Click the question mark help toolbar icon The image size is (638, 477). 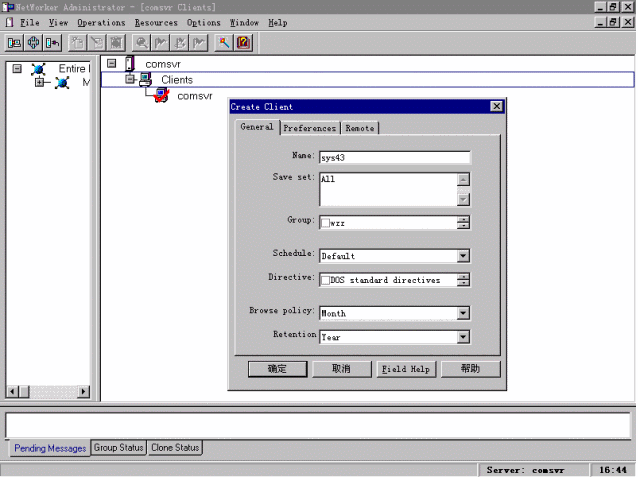tap(243, 42)
